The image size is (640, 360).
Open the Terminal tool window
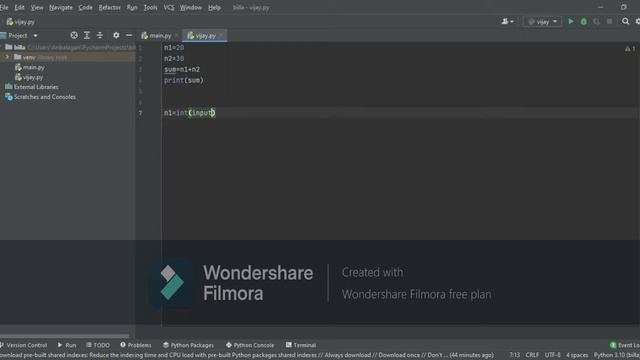coord(301,345)
